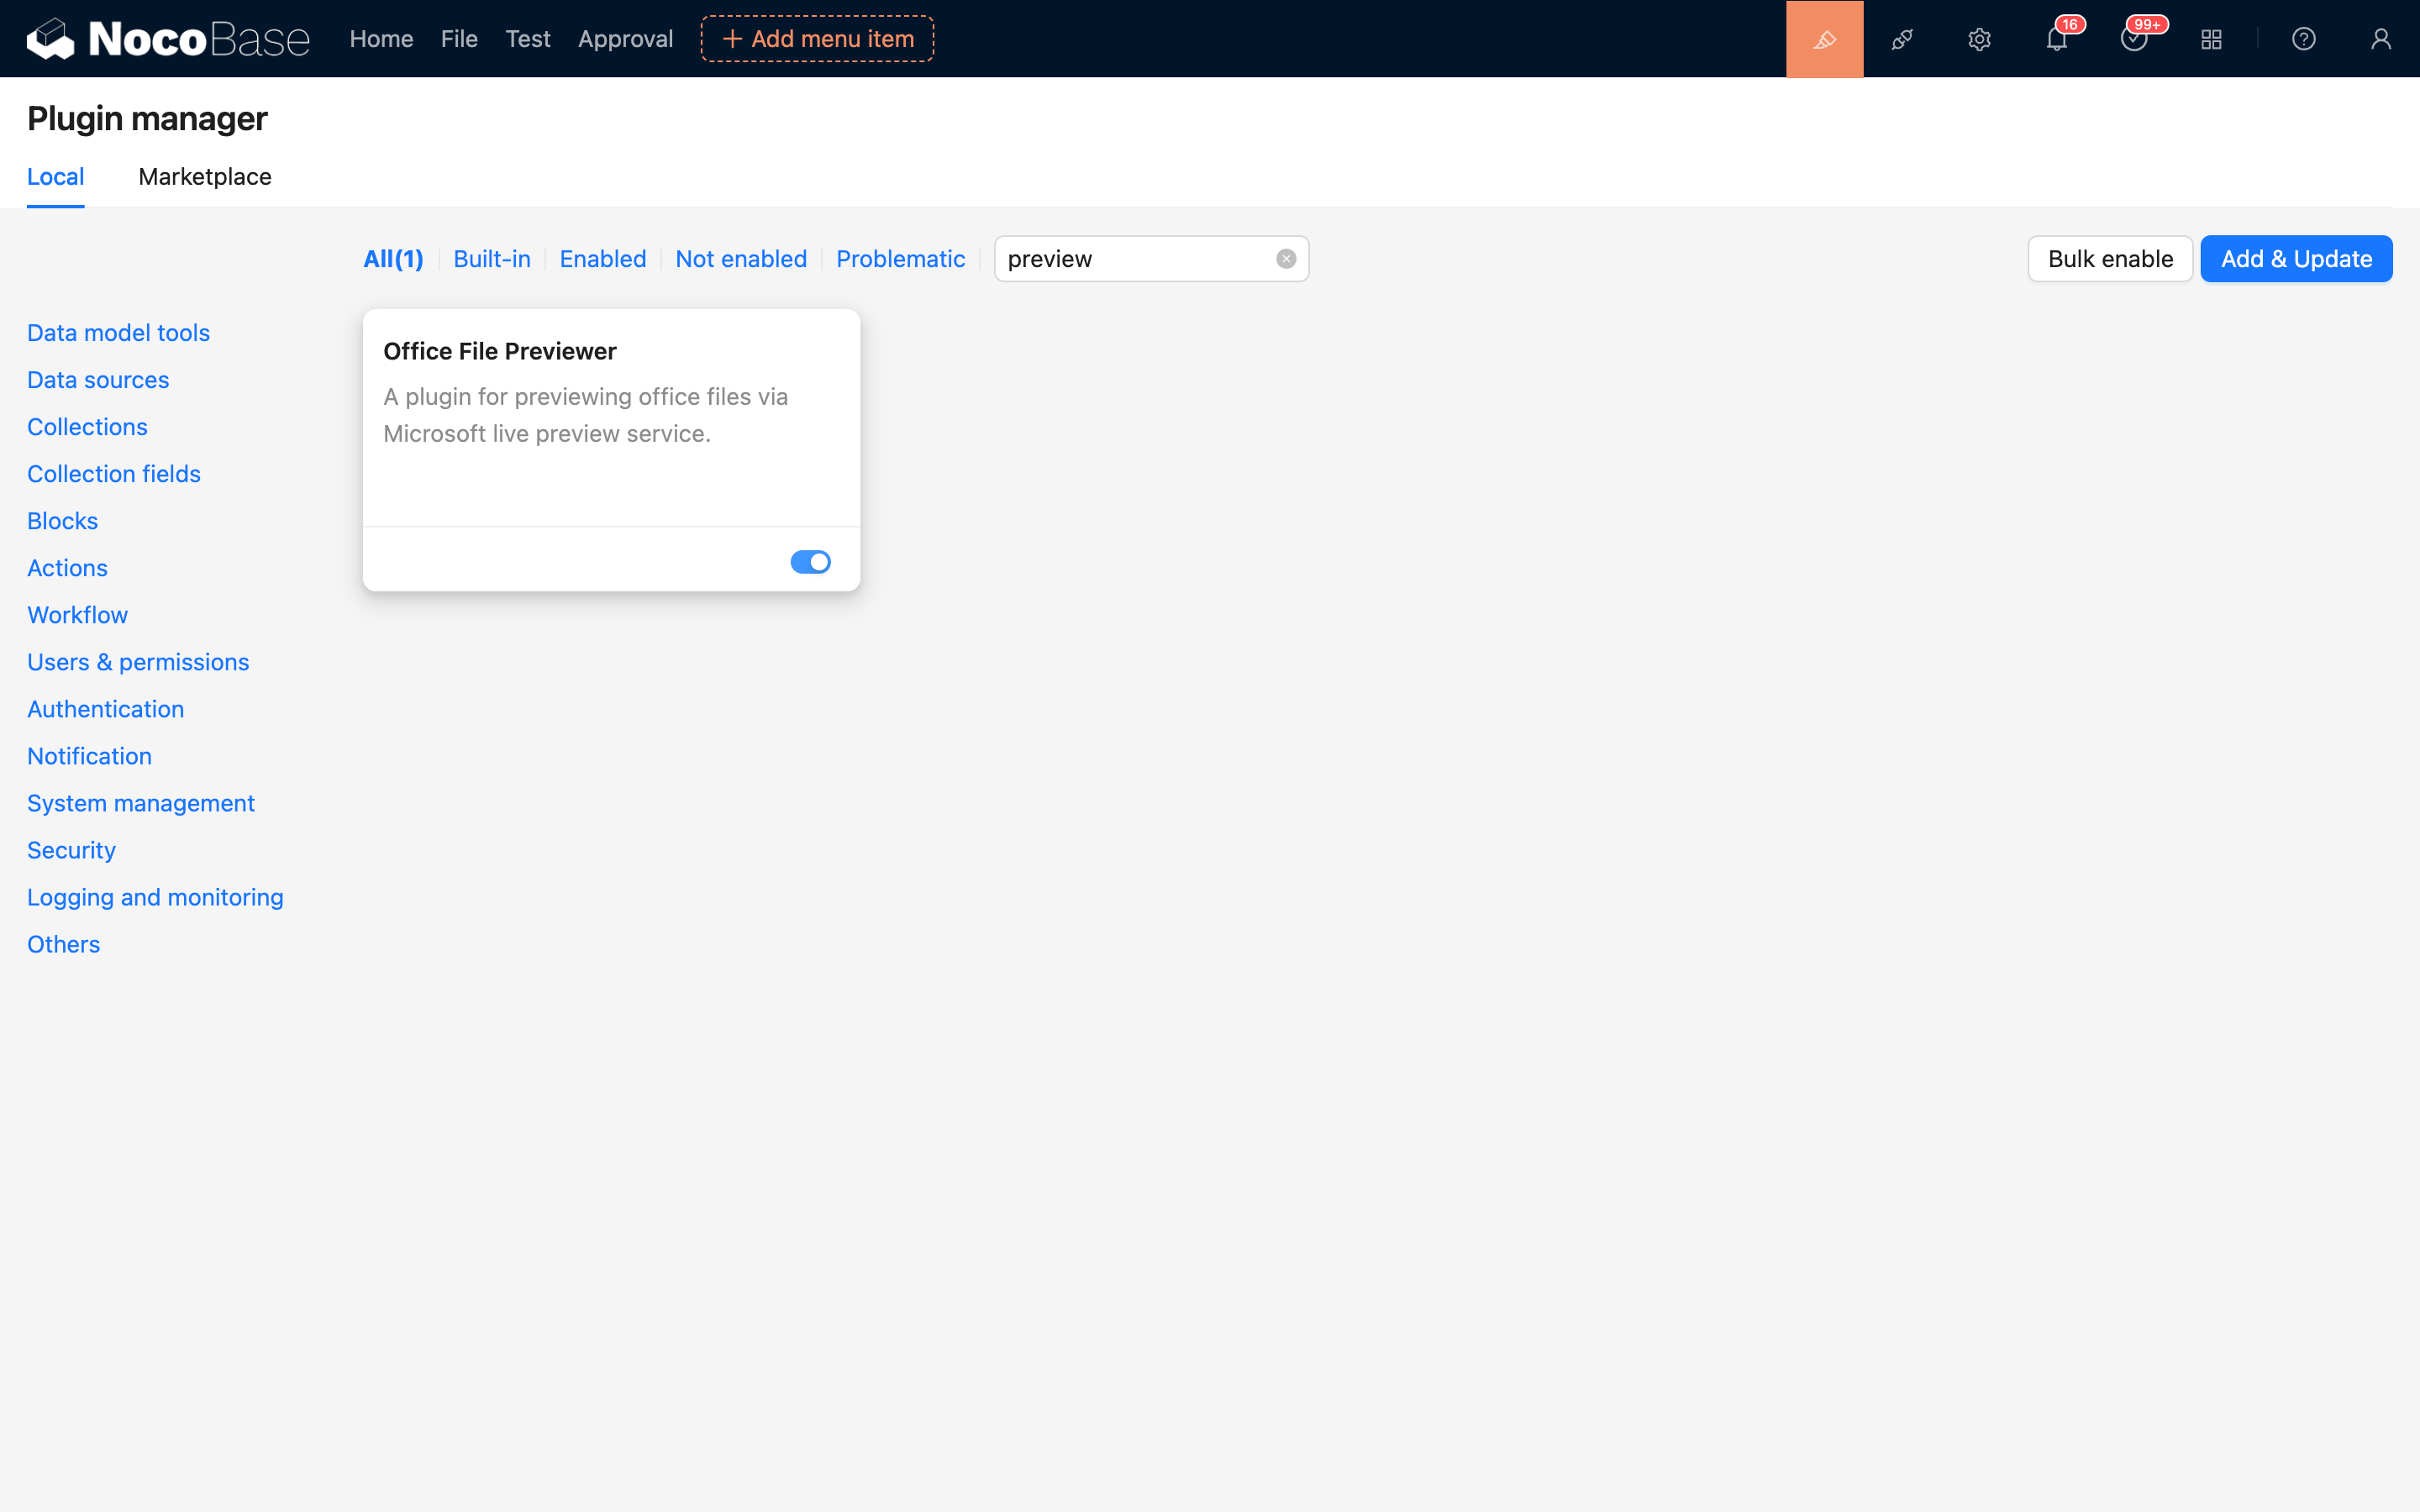The image size is (2420, 1512).
Task: Open the plugin manager rocket icon
Action: tap(1902, 39)
